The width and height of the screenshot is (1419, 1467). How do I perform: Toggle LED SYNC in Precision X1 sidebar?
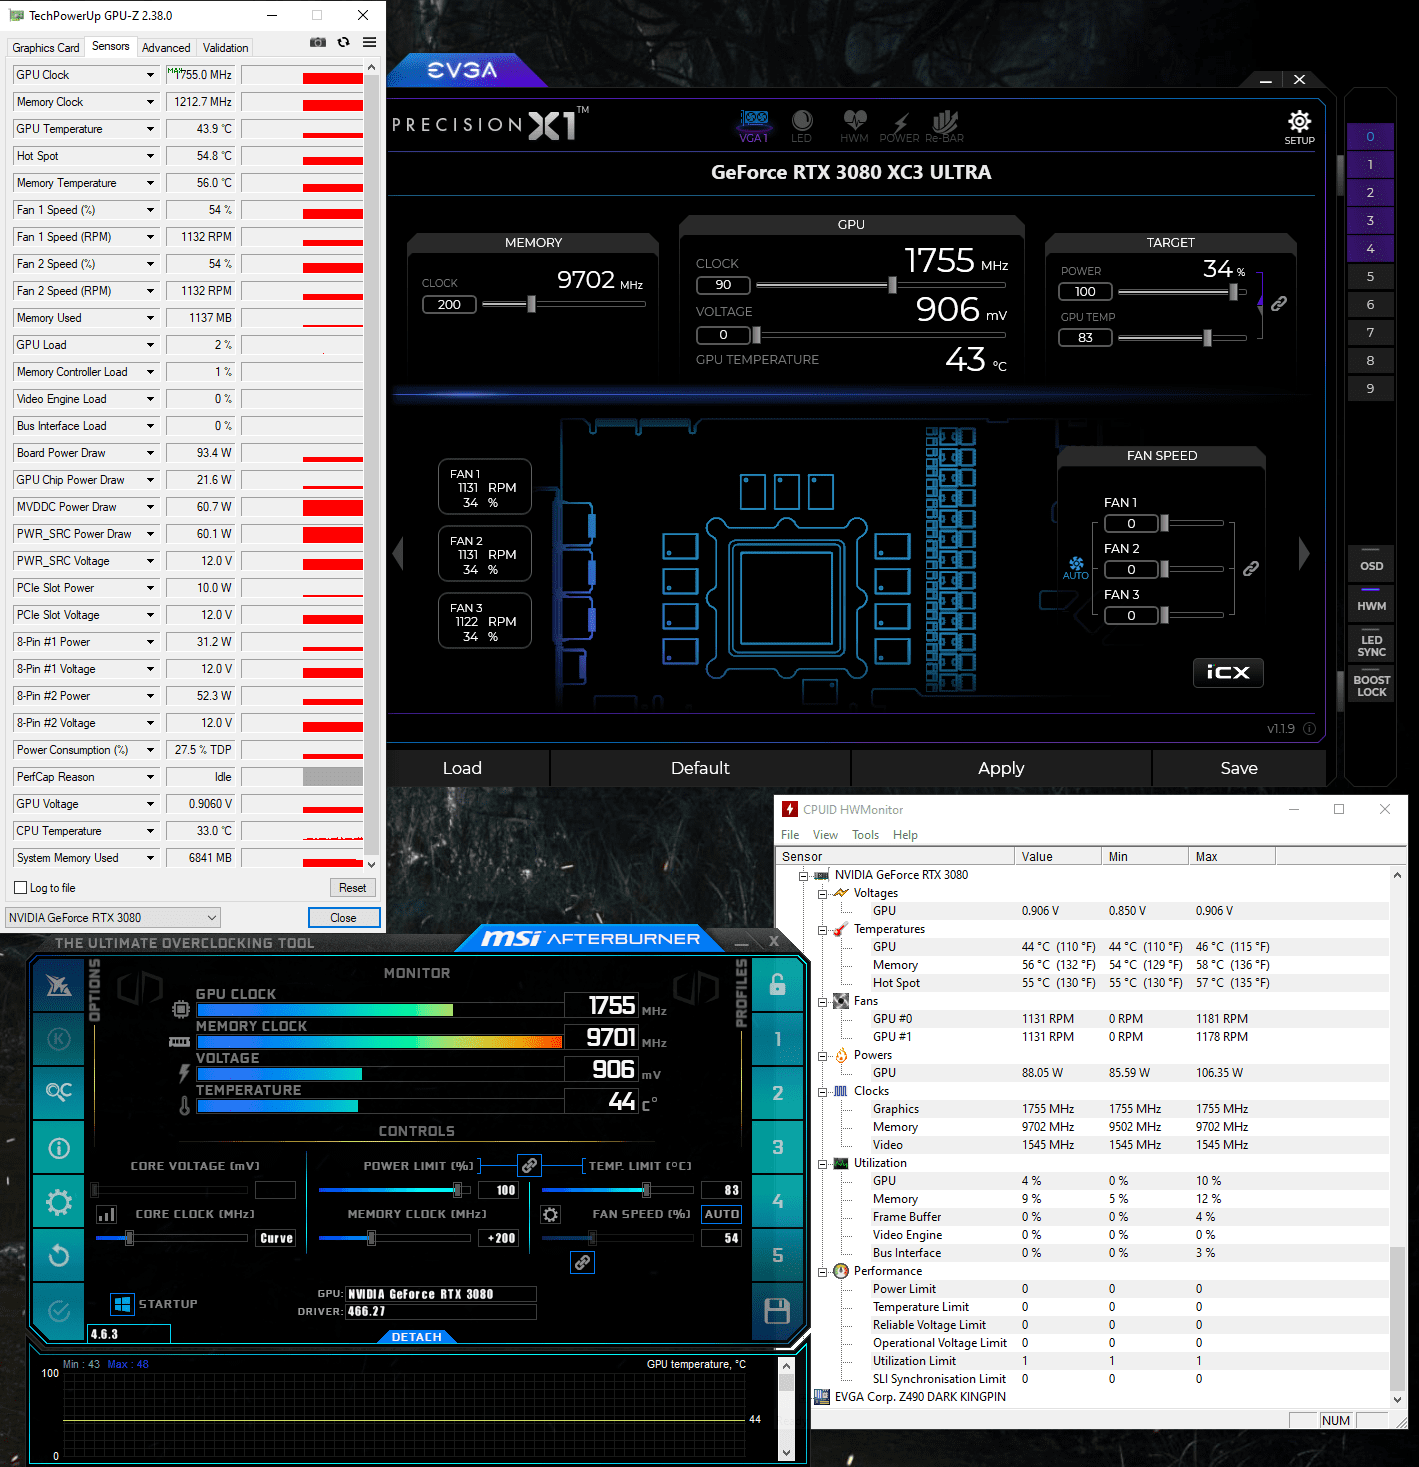1371,645
